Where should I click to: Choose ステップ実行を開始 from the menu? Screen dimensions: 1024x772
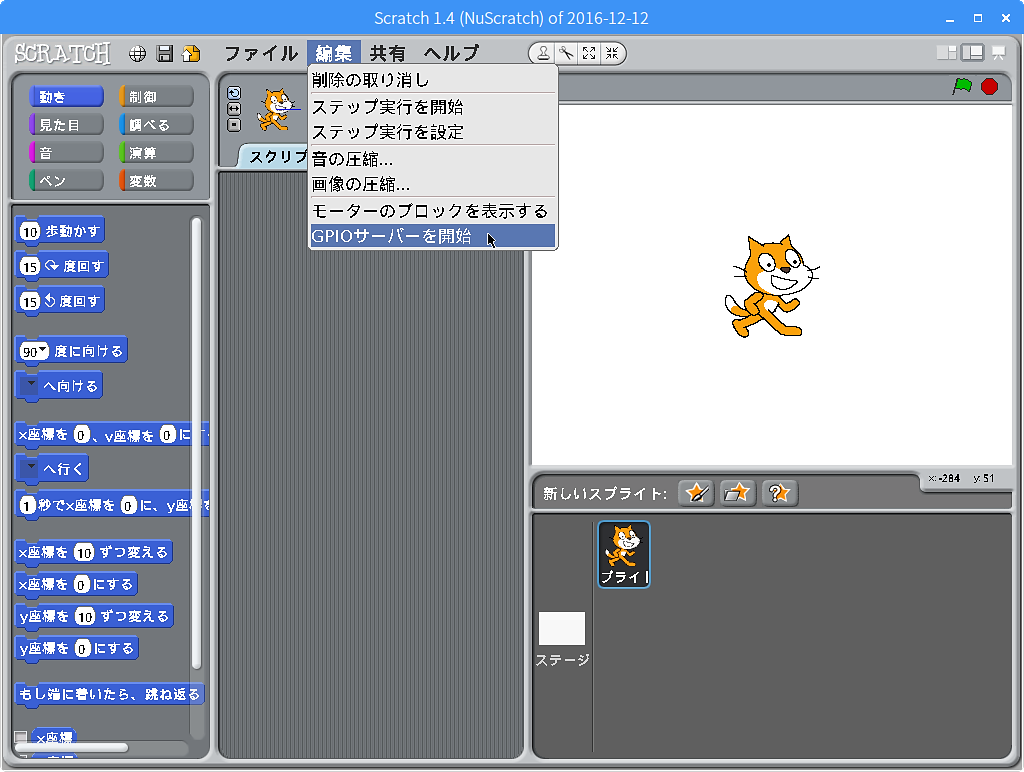pos(432,106)
